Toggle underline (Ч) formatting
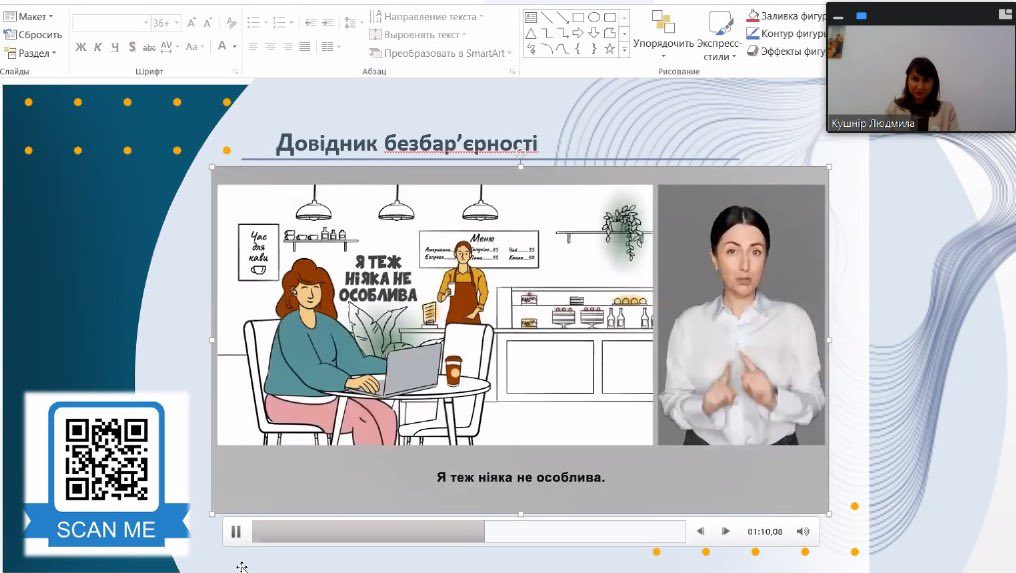 (115, 47)
